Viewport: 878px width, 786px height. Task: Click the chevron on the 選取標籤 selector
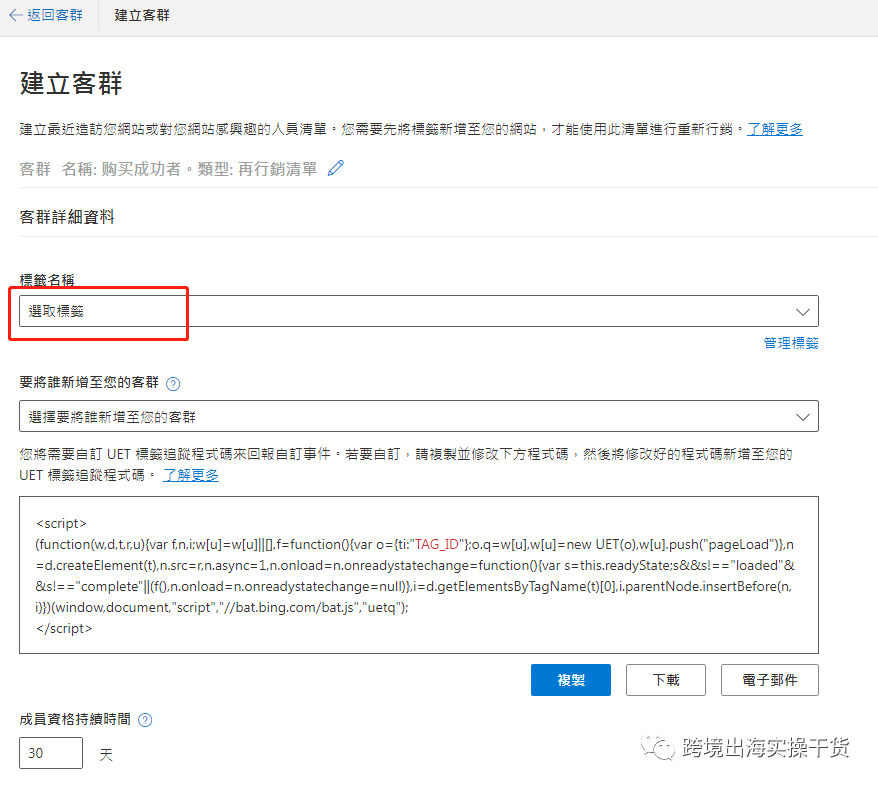coord(803,311)
